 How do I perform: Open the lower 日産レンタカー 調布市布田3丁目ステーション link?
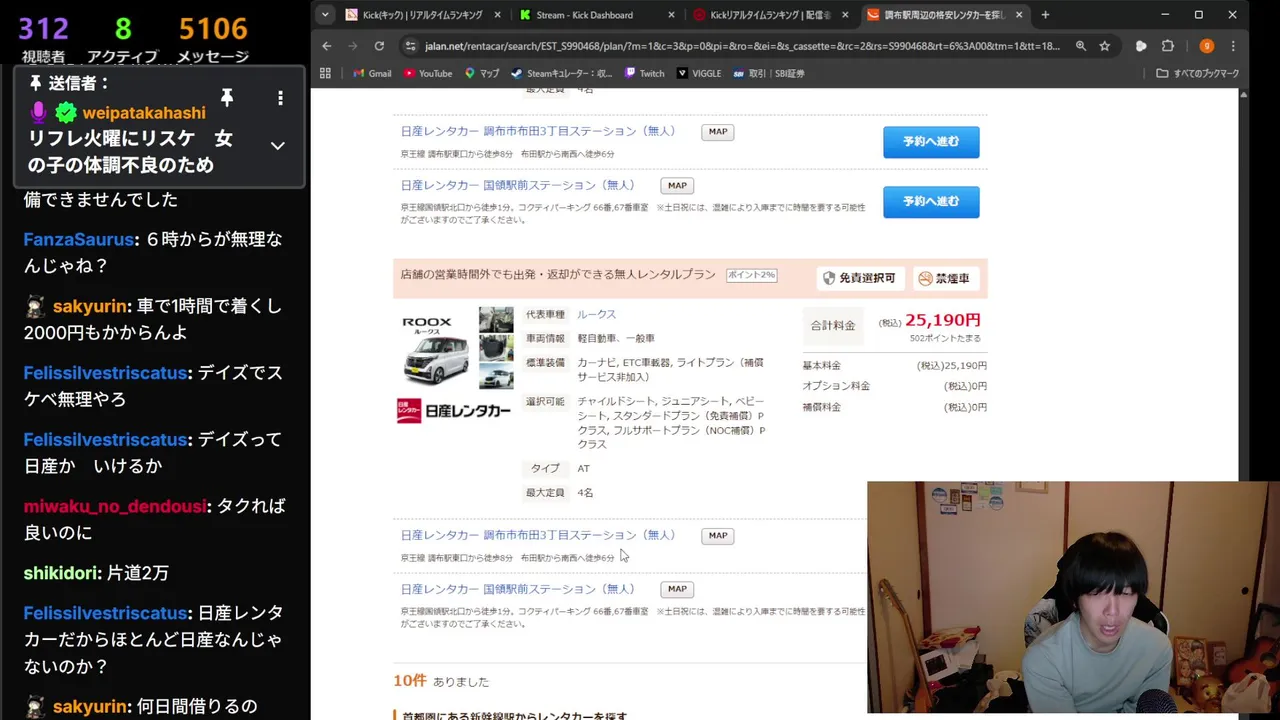(539, 535)
